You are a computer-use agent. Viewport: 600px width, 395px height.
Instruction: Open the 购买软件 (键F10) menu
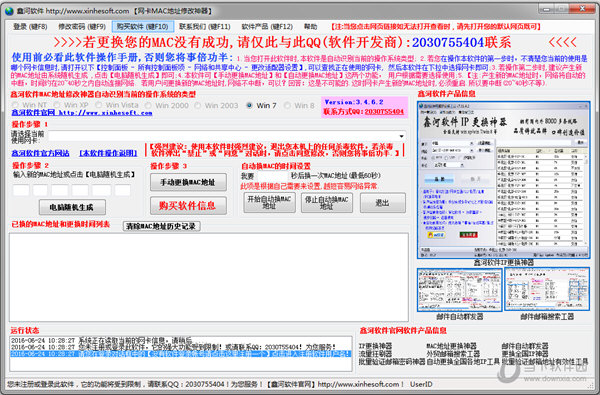click(x=143, y=26)
